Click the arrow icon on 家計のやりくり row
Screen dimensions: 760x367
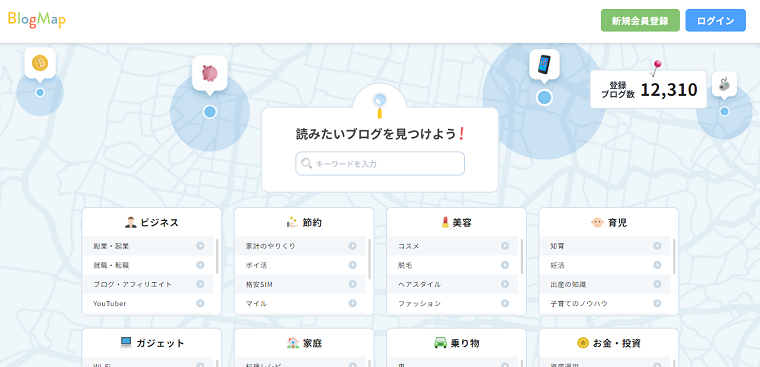352,246
